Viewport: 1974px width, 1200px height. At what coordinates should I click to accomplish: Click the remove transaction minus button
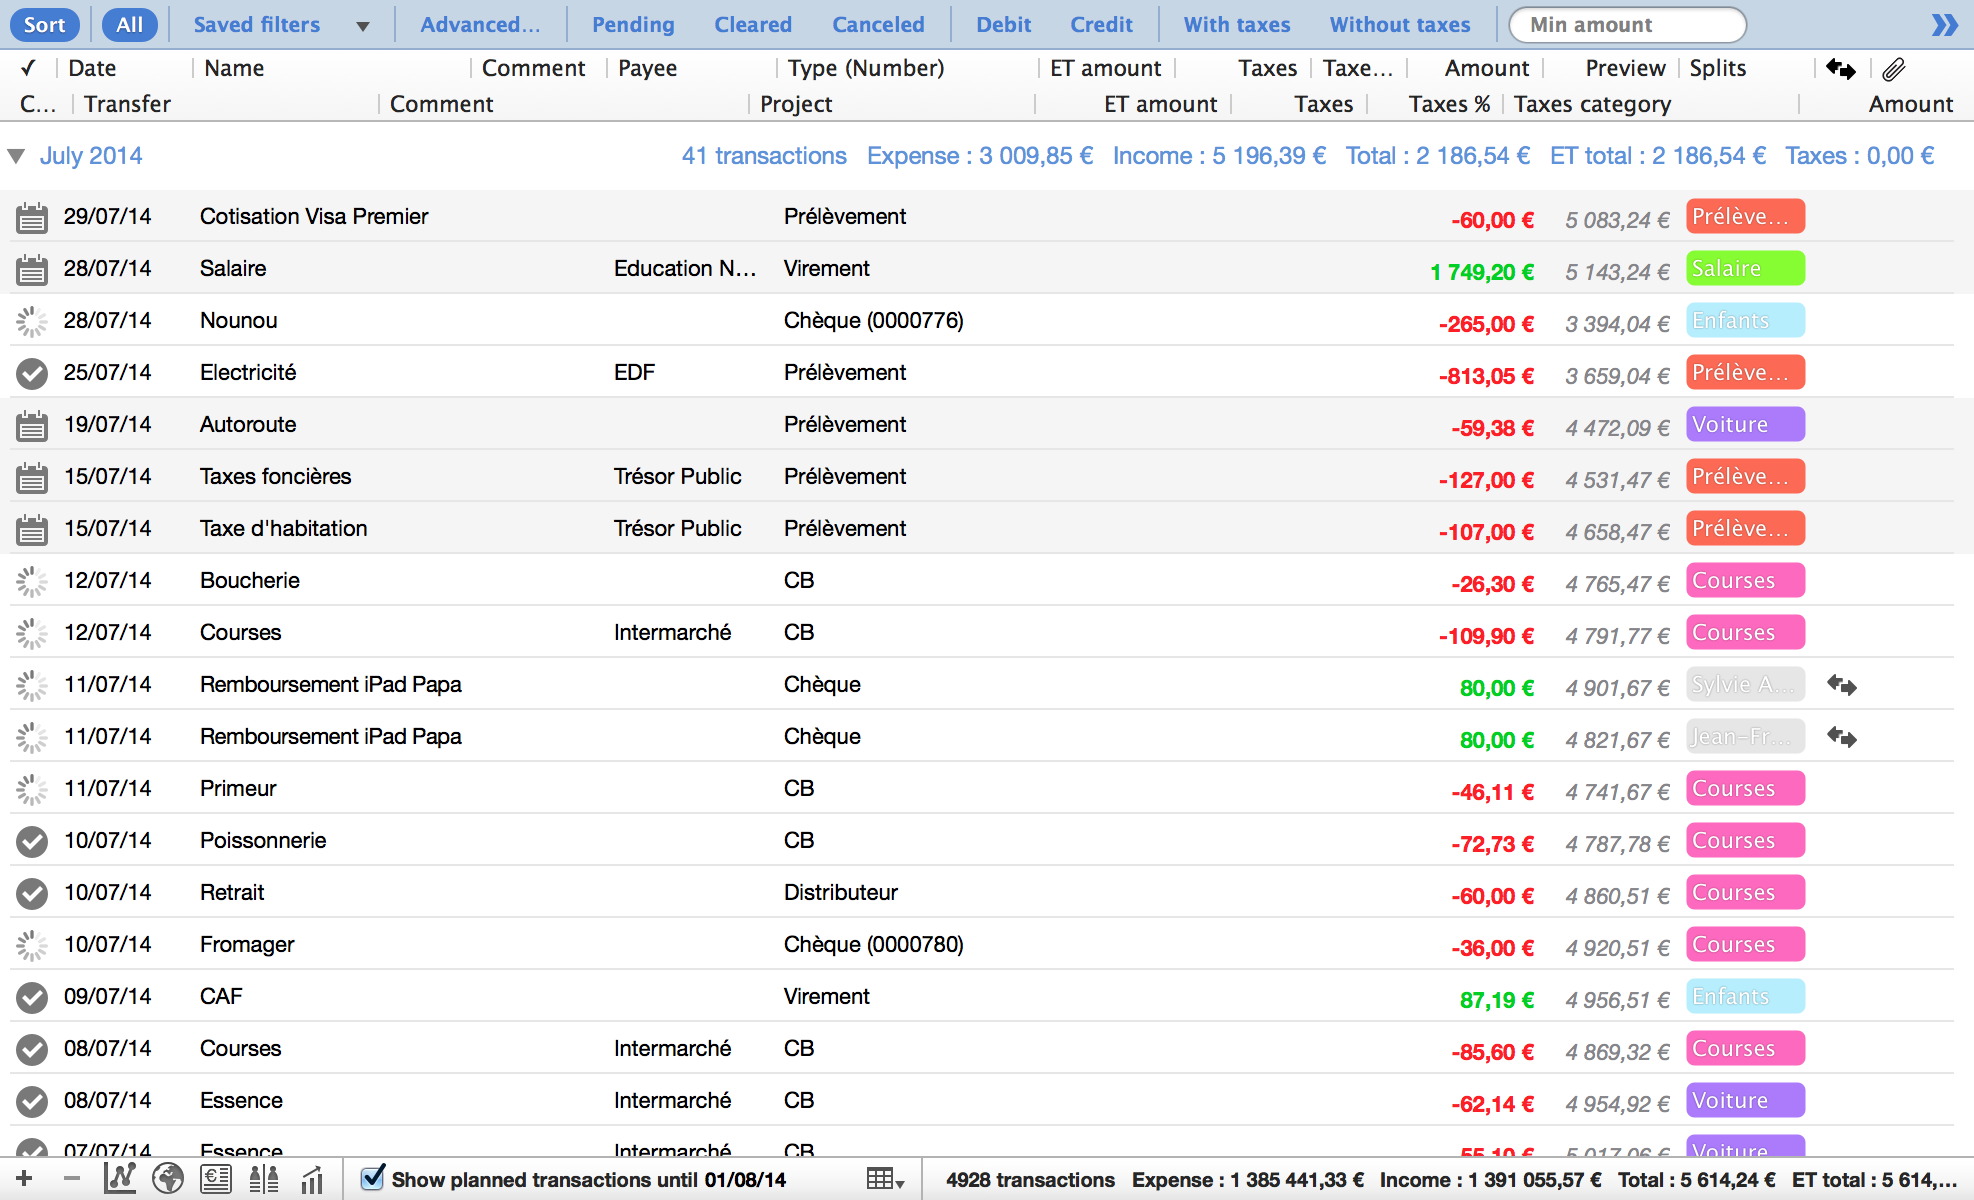[71, 1179]
